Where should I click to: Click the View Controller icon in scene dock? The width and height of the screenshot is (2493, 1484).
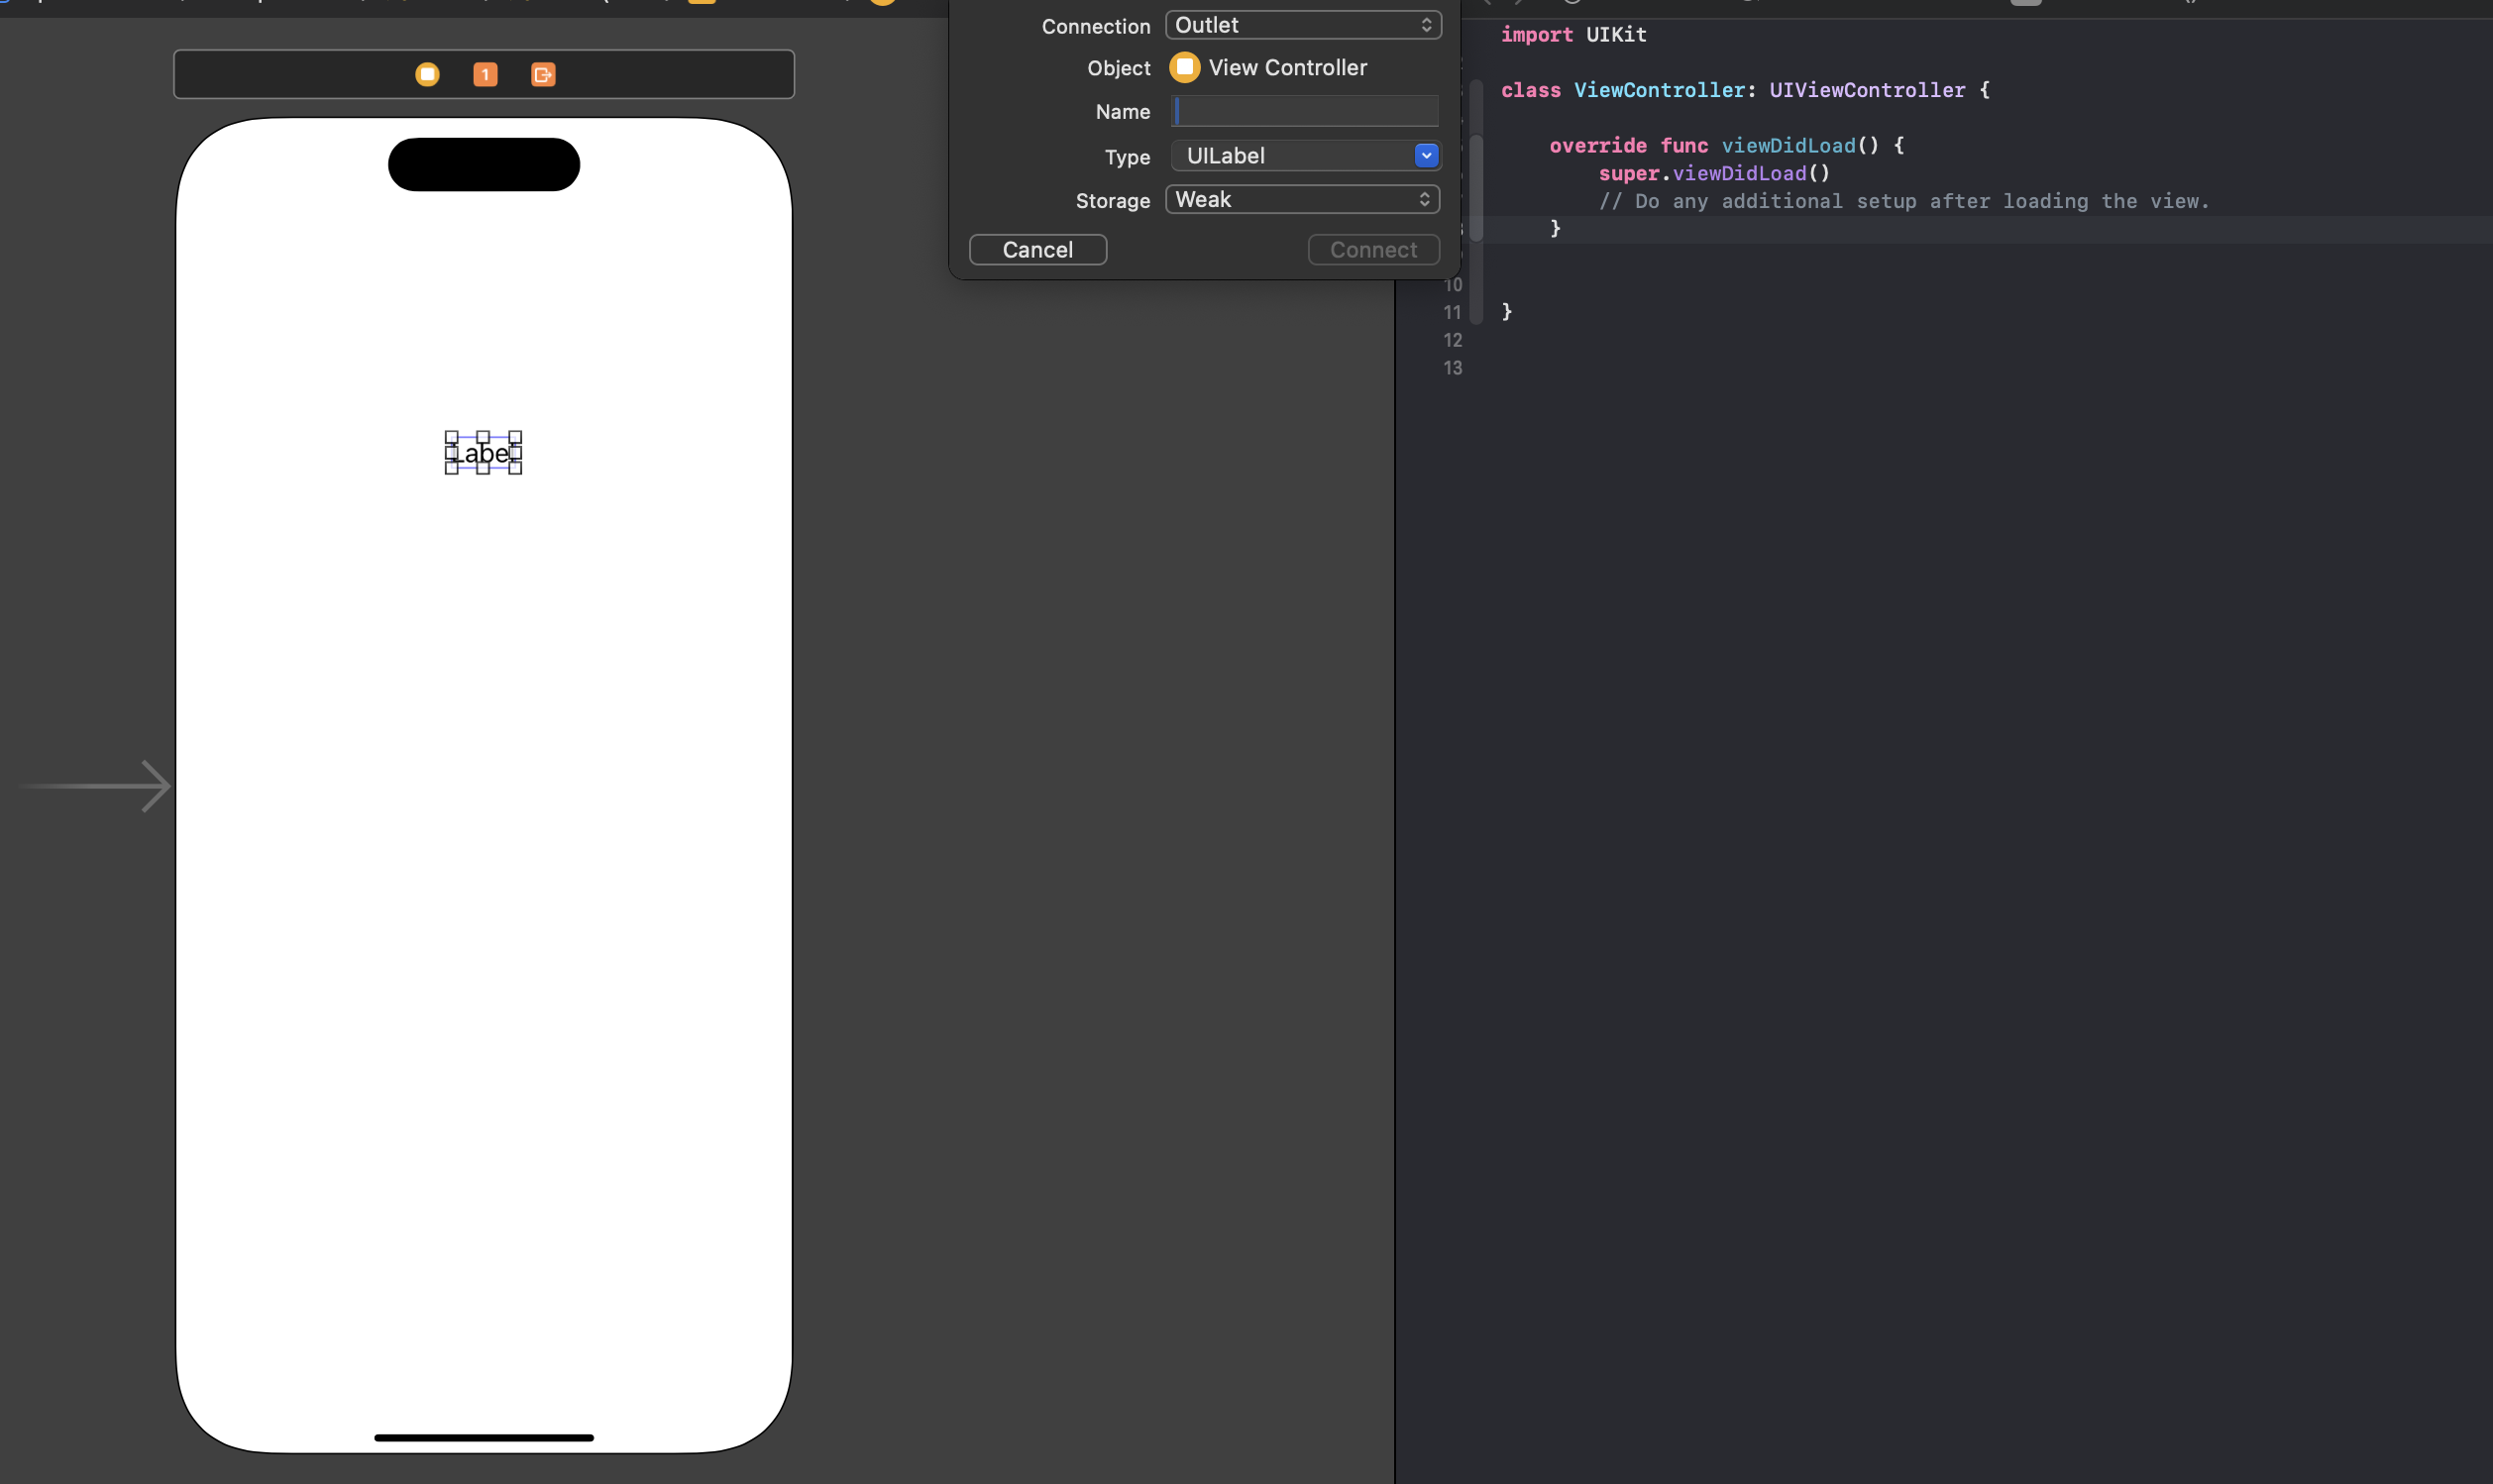tap(427, 74)
